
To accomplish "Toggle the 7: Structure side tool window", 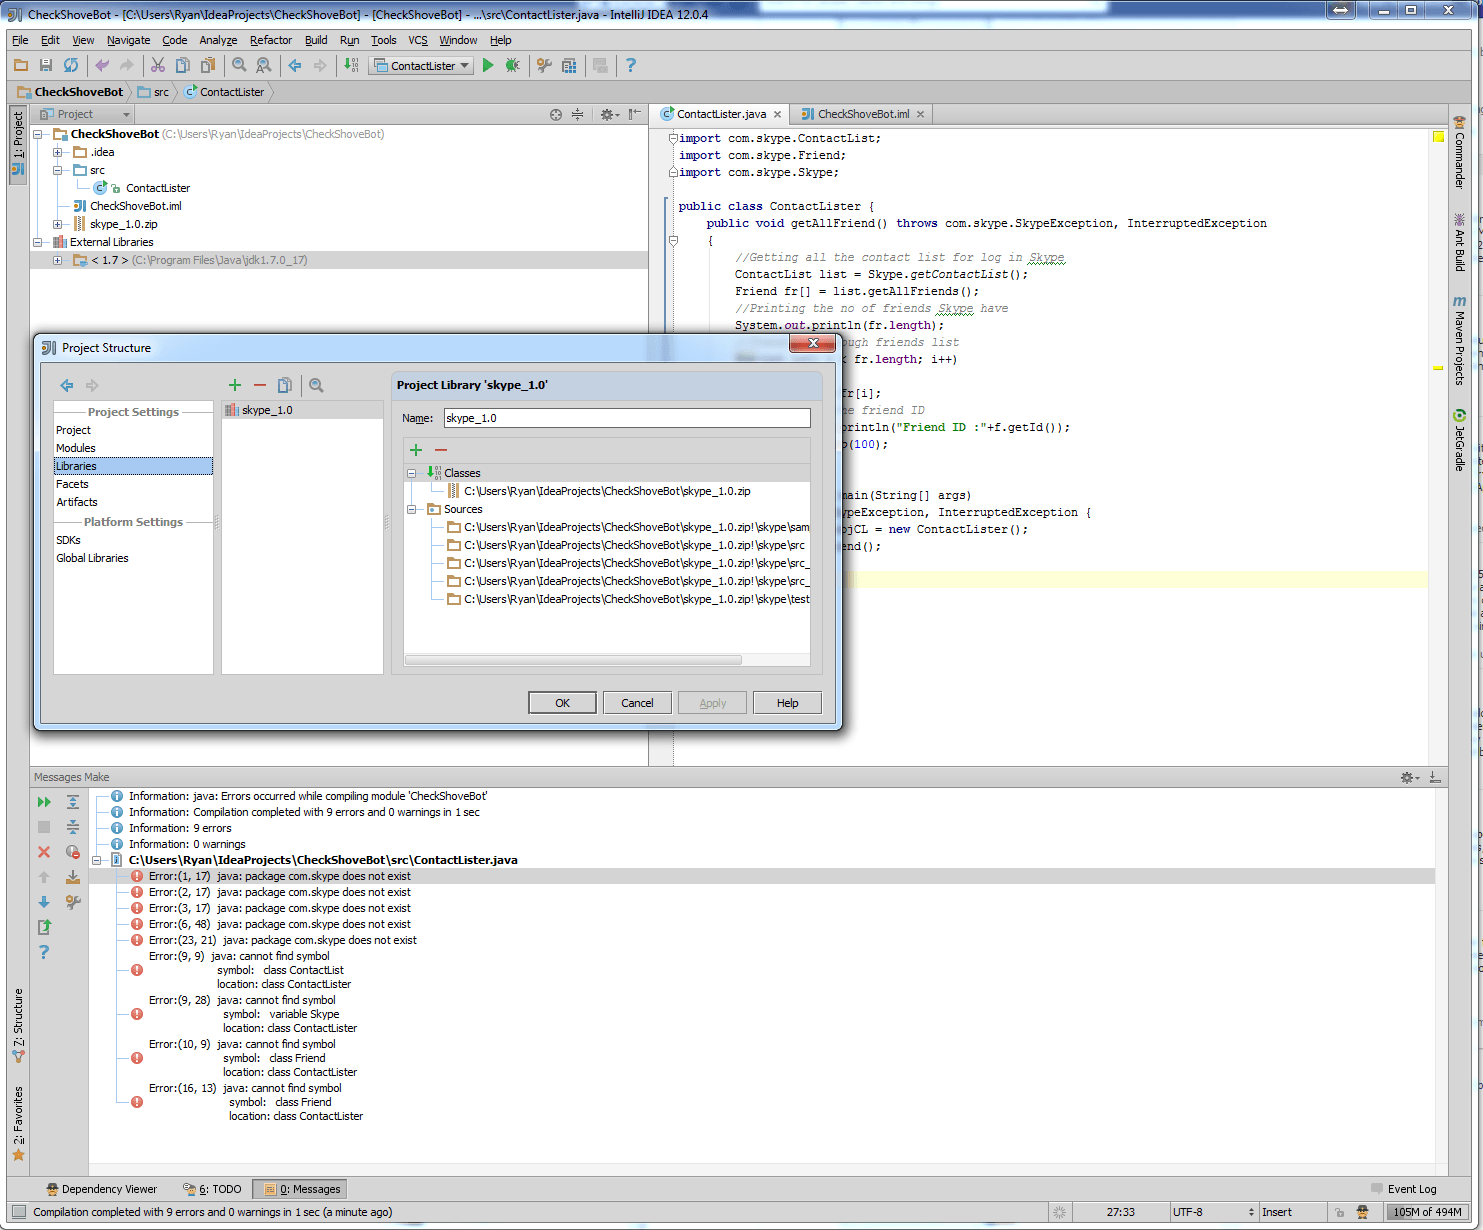I will [18, 1025].
